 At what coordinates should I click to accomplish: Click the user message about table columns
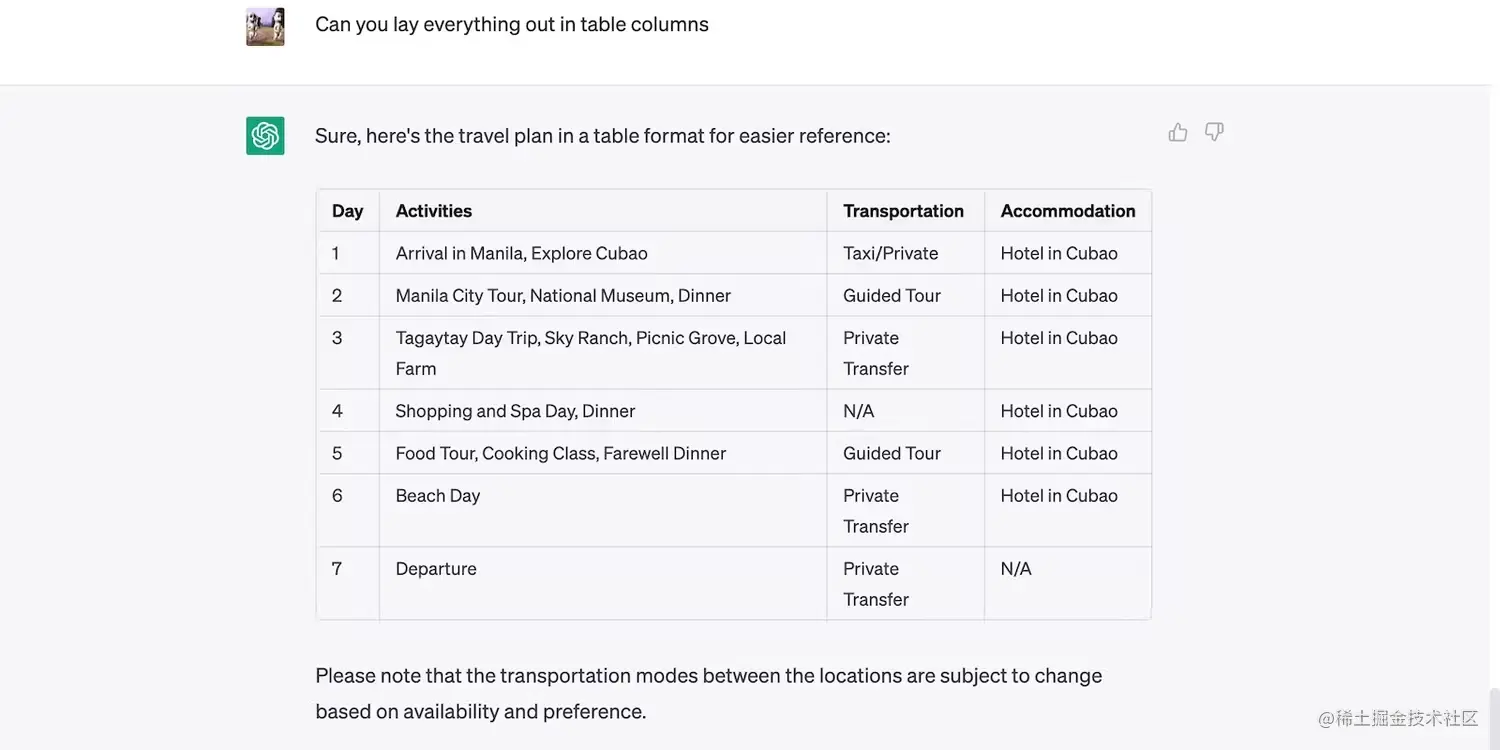[x=511, y=25]
